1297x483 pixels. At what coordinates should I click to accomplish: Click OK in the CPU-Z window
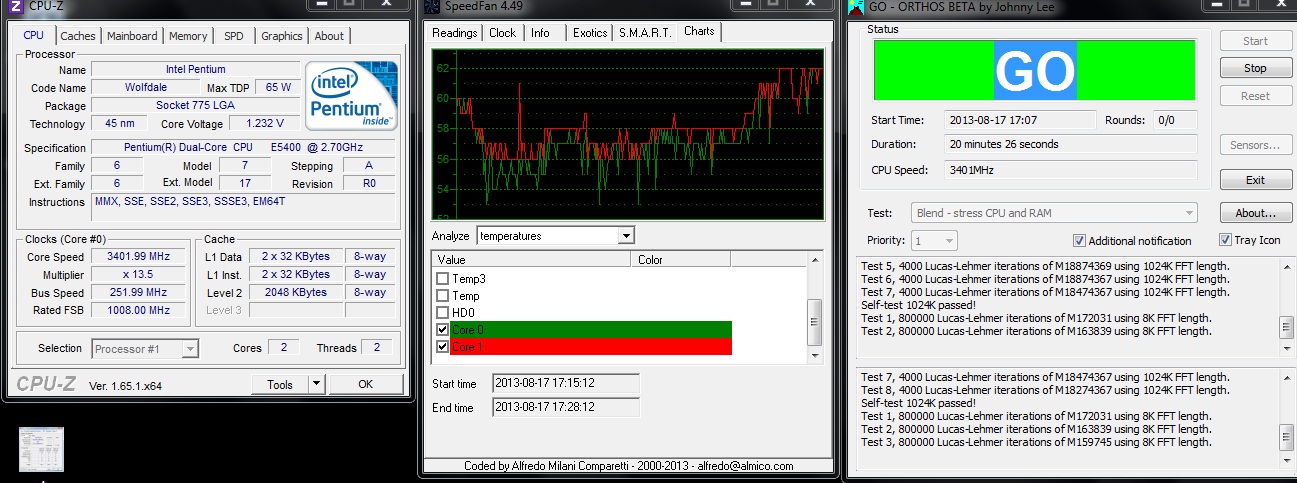(x=365, y=384)
